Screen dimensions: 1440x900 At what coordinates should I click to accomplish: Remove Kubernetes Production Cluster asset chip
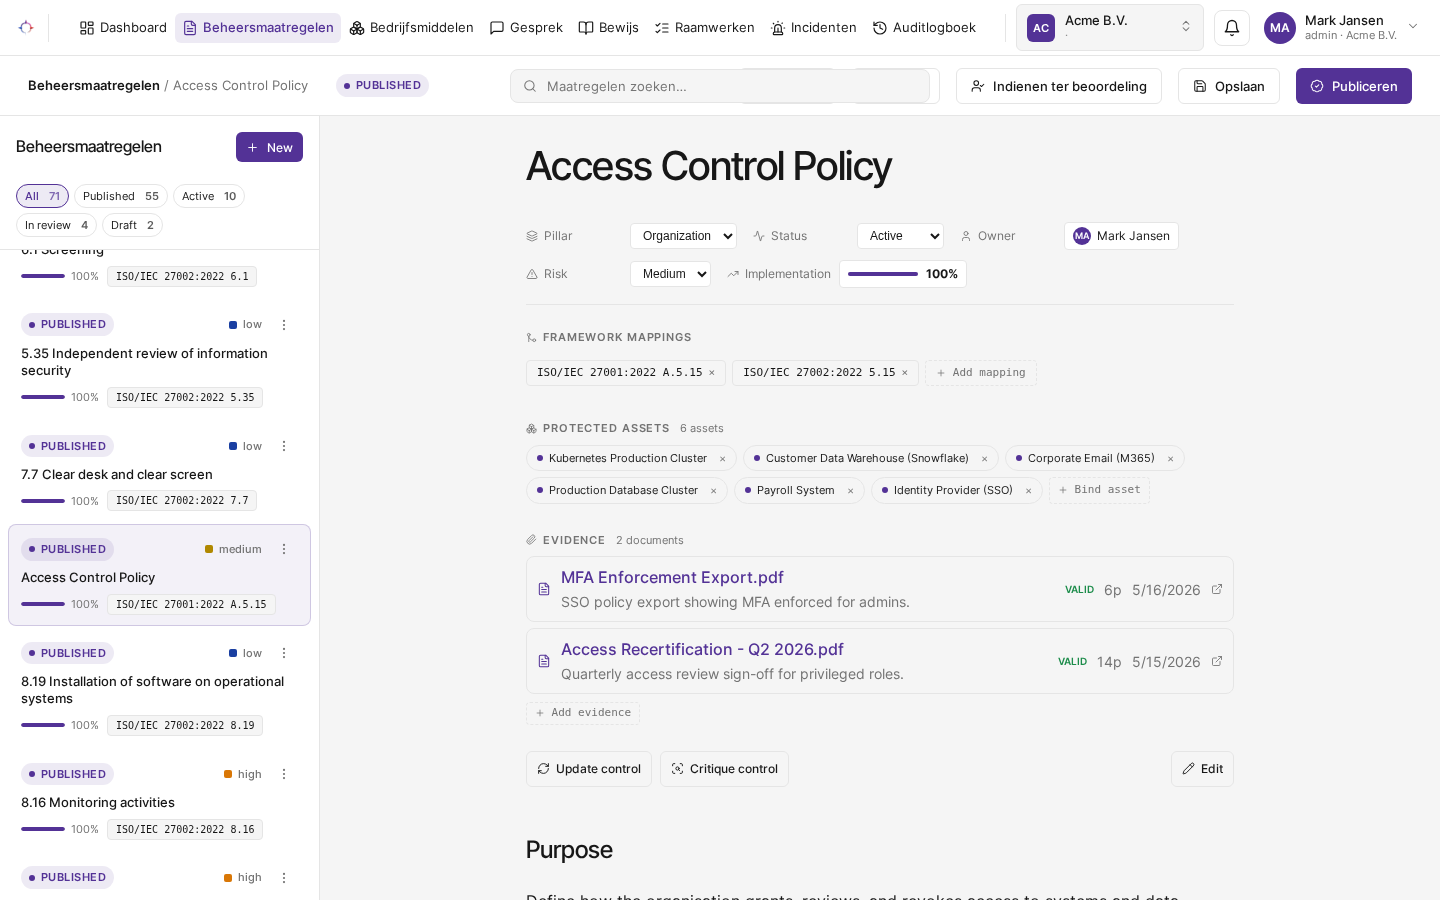722,459
